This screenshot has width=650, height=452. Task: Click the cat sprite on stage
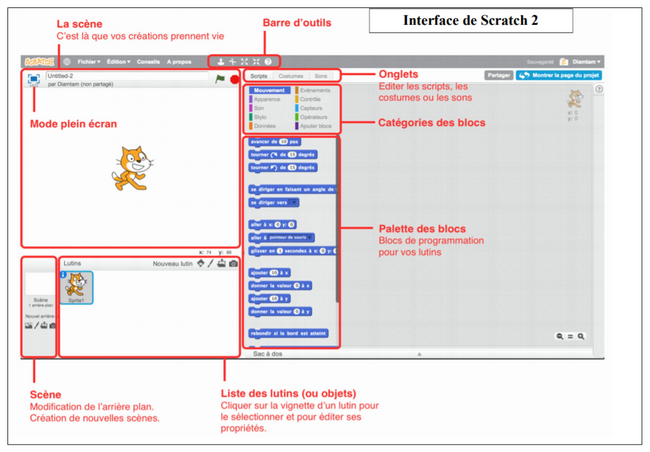[x=132, y=168]
